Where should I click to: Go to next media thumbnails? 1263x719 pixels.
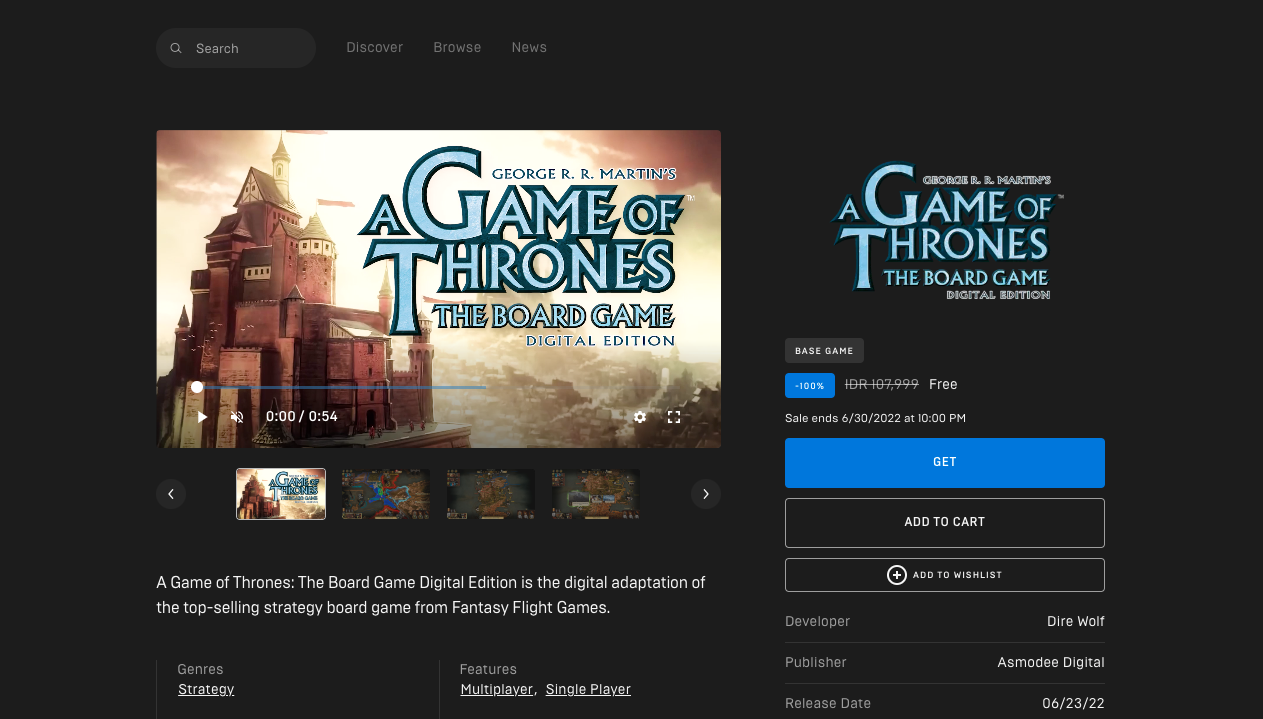click(706, 494)
